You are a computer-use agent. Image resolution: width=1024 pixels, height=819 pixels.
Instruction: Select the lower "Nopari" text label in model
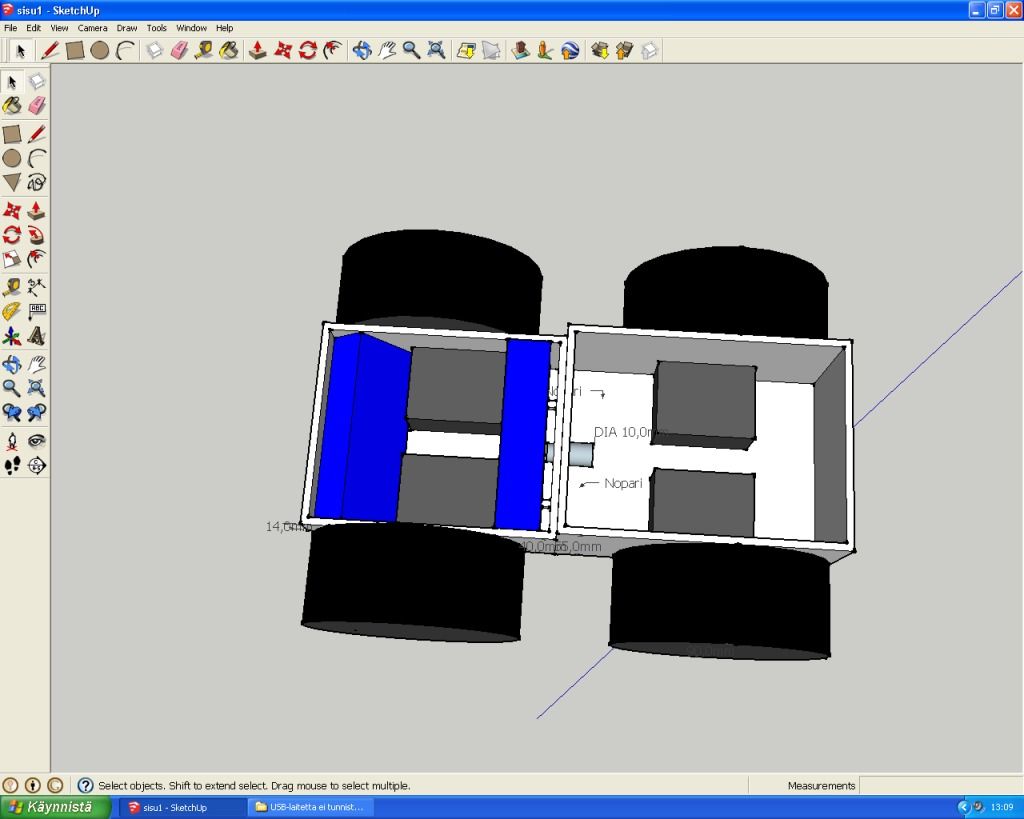[623, 483]
